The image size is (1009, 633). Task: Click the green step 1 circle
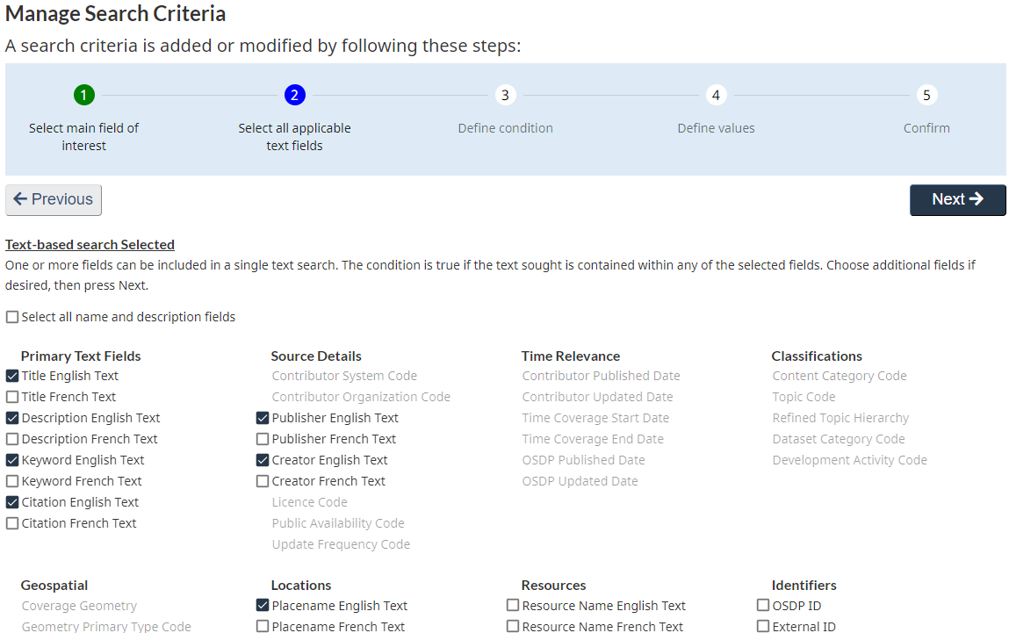click(x=84, y=95)
